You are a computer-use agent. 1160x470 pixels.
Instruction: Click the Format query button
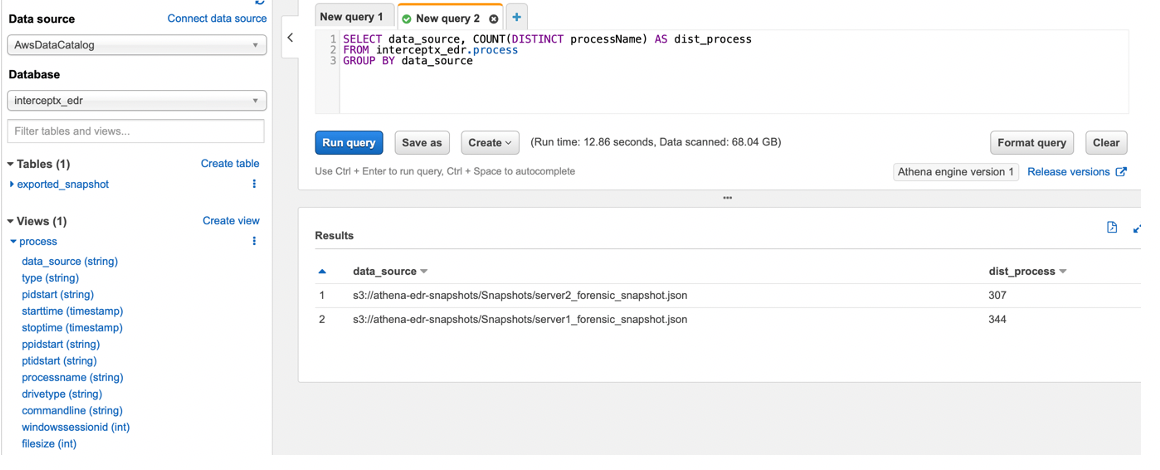(1031, 143)
